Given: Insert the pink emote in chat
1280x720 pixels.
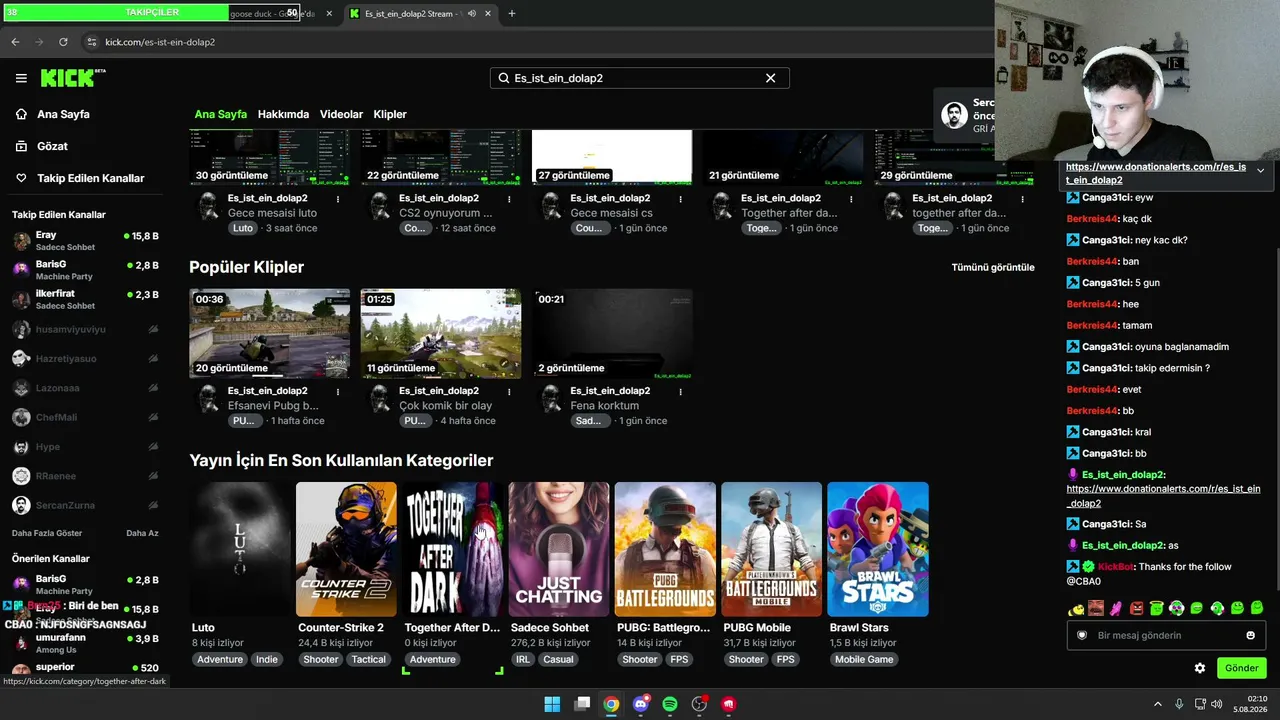Looking at the screenshot, I should (x=1116, y=608).
